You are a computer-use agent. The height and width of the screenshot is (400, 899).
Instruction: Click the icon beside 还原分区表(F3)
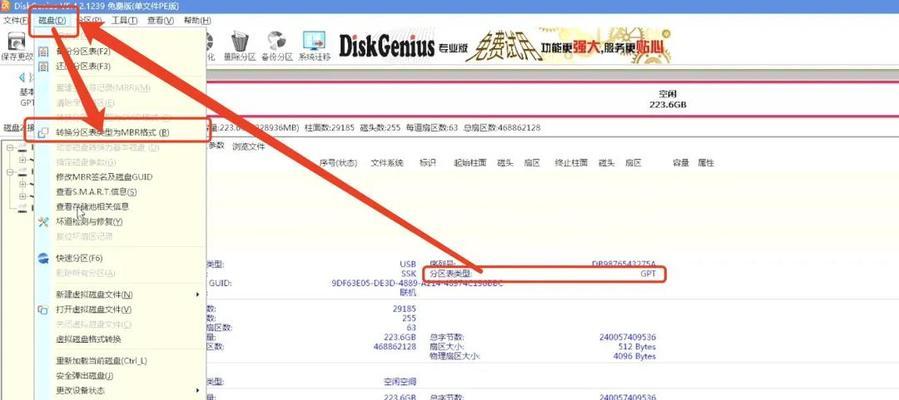(43, 66)
